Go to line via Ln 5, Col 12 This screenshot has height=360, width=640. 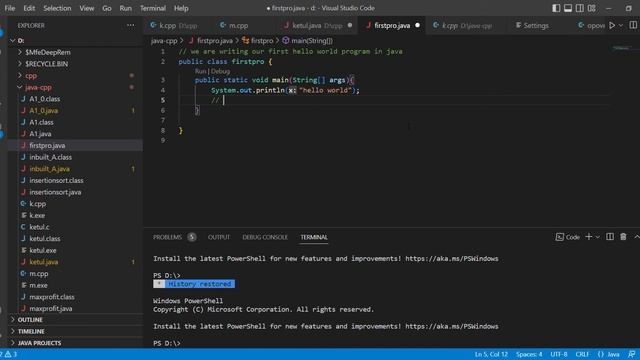tap(491, 354)
